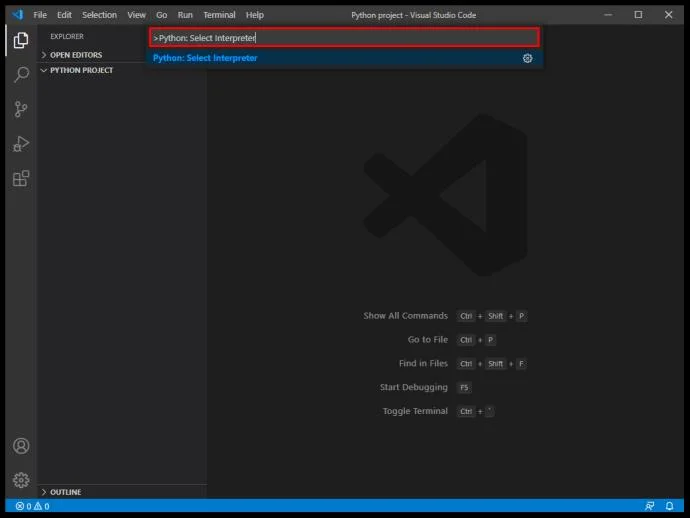Click the Toggle Terminal hint text
Image resolution: width=690 pixels, height=518 pixels.
pos(415,411)
